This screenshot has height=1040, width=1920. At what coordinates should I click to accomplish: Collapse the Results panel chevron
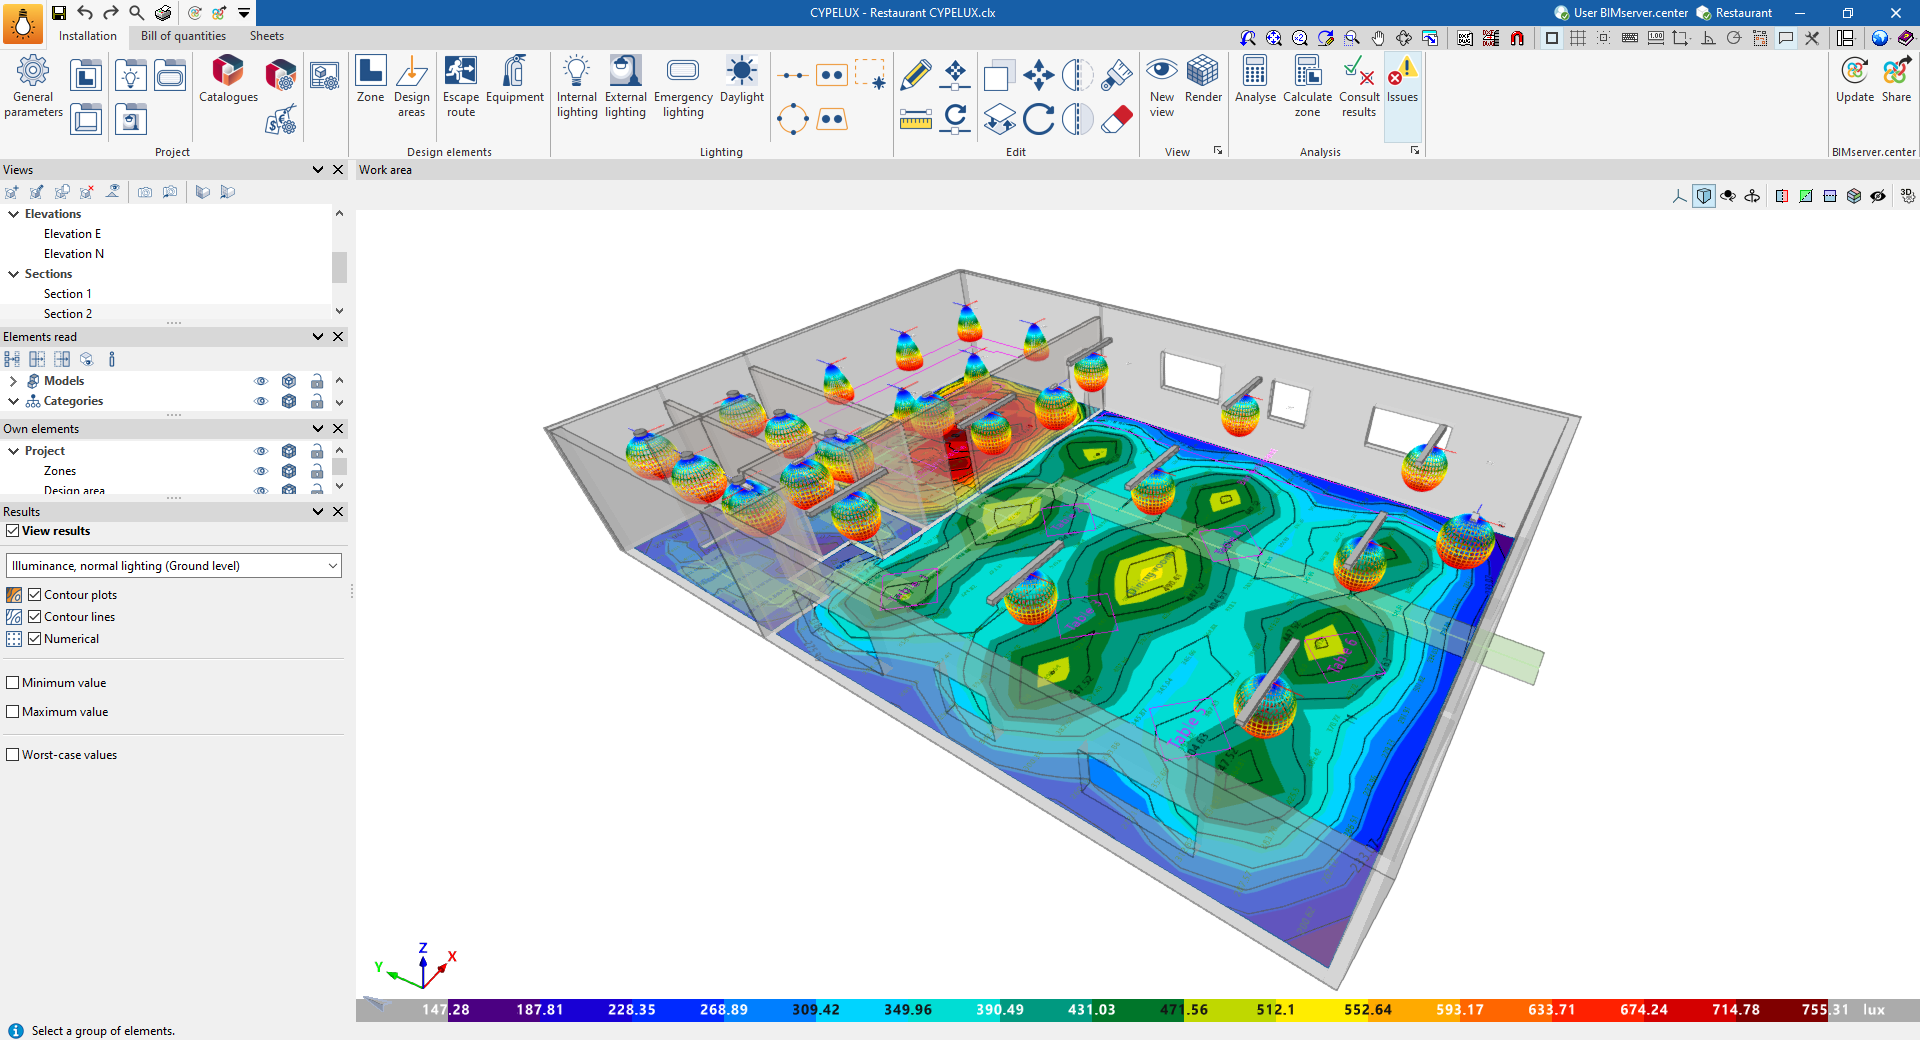tap(318, 512)
